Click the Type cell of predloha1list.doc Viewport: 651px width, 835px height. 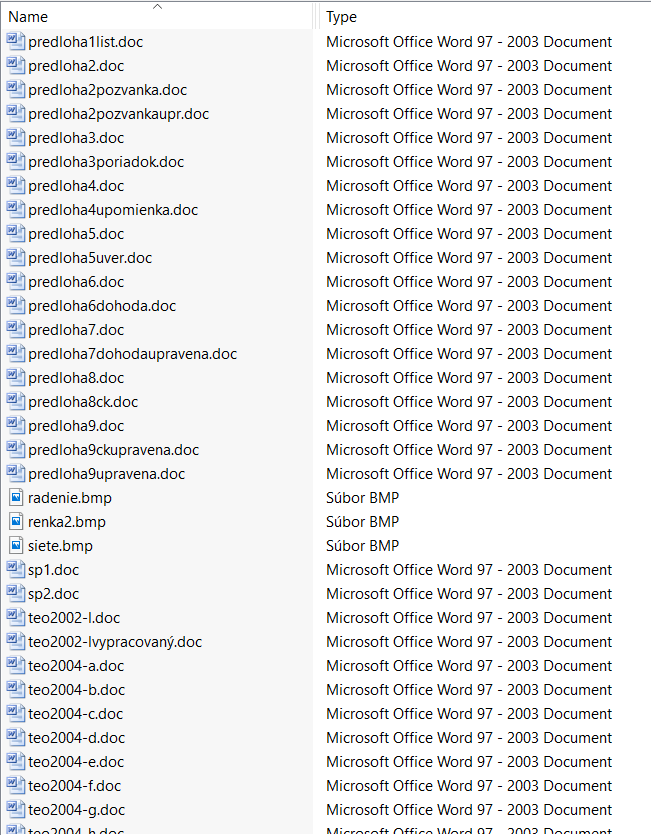point(469,42)
